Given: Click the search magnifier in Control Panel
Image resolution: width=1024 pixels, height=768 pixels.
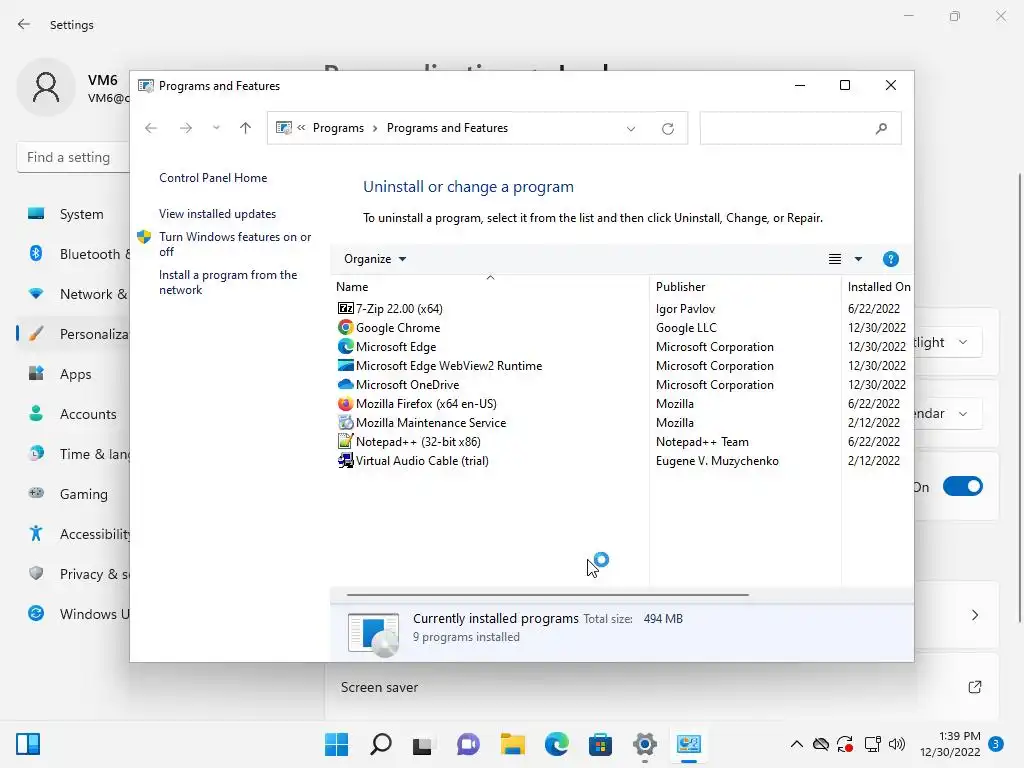Looking at the screenshot, I should tap(882, 128).
